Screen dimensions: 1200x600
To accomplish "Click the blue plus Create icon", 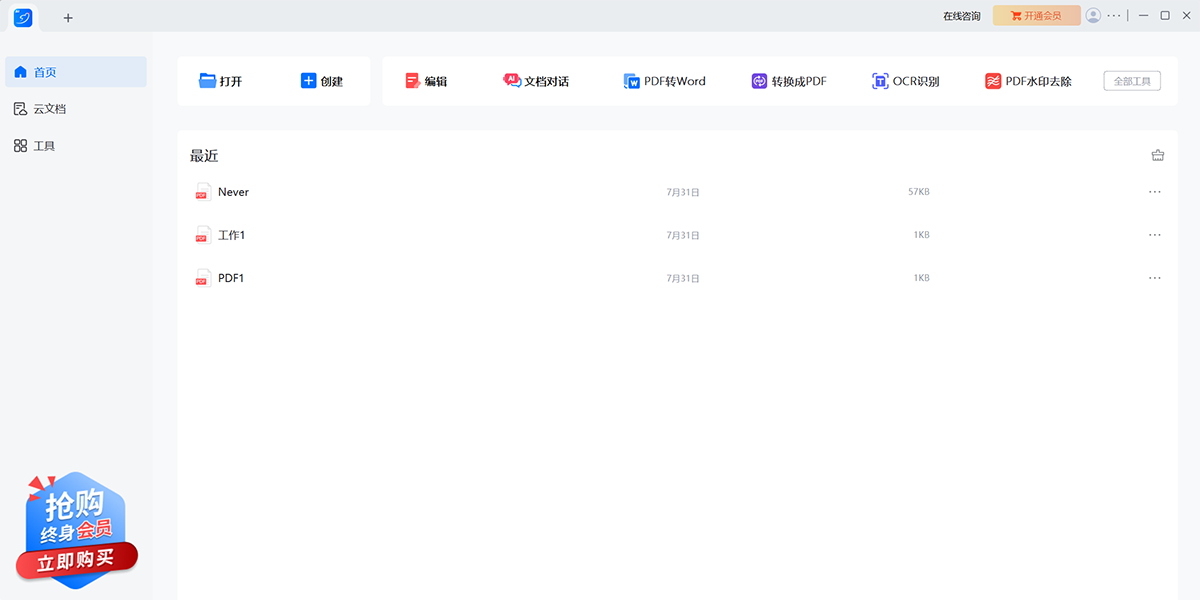I will click(x=308, y=81).
